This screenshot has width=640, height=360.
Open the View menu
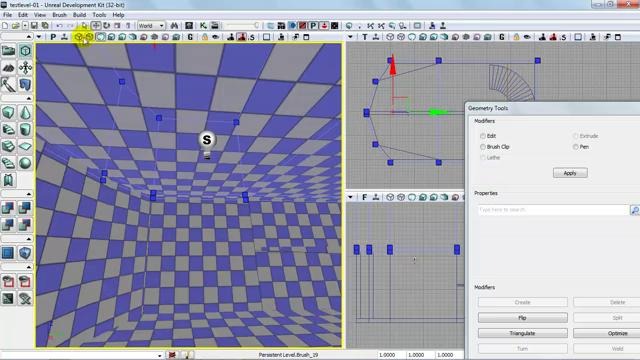(x=40, y=15)
